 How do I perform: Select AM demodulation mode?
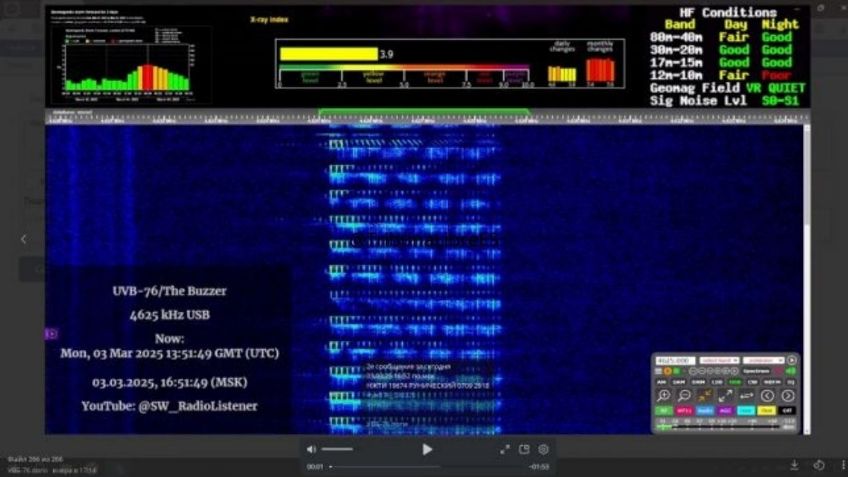[x=662, y=382]
